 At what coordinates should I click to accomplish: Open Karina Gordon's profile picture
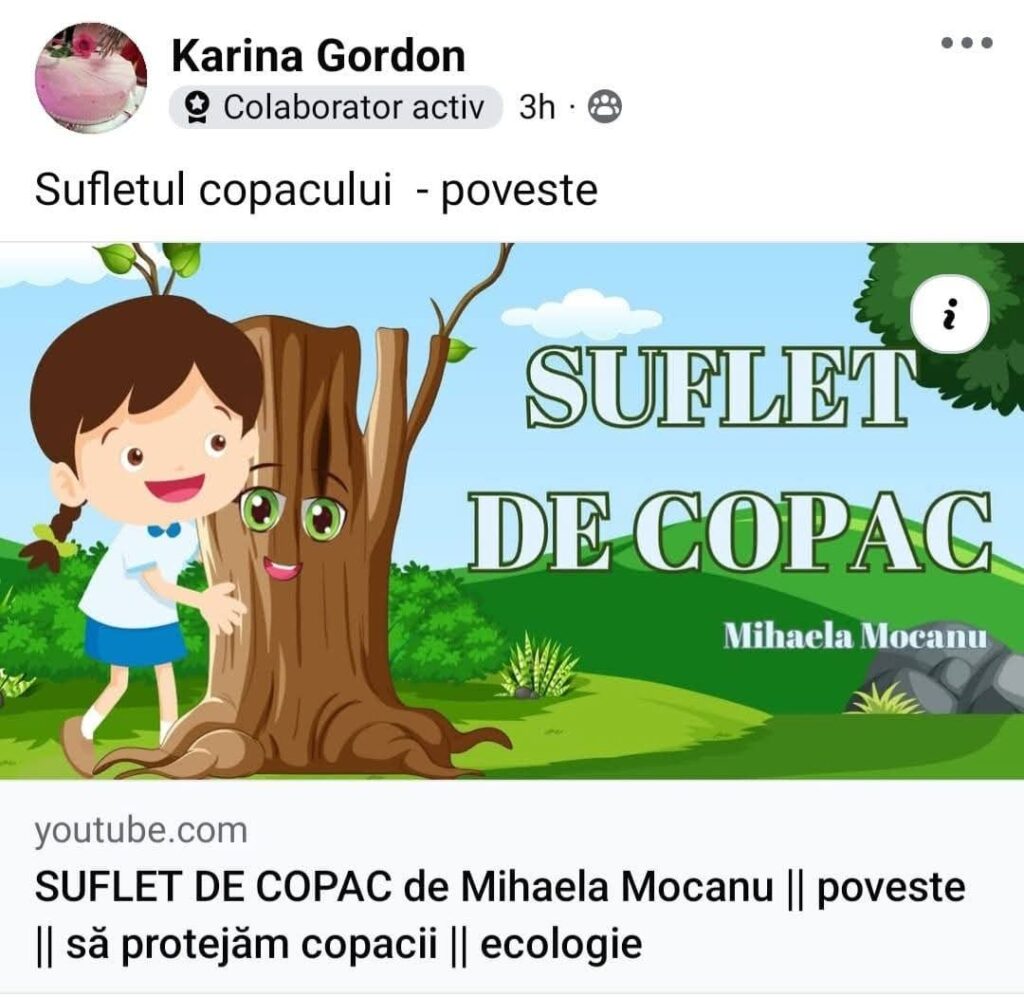click(x=90, y=78)
